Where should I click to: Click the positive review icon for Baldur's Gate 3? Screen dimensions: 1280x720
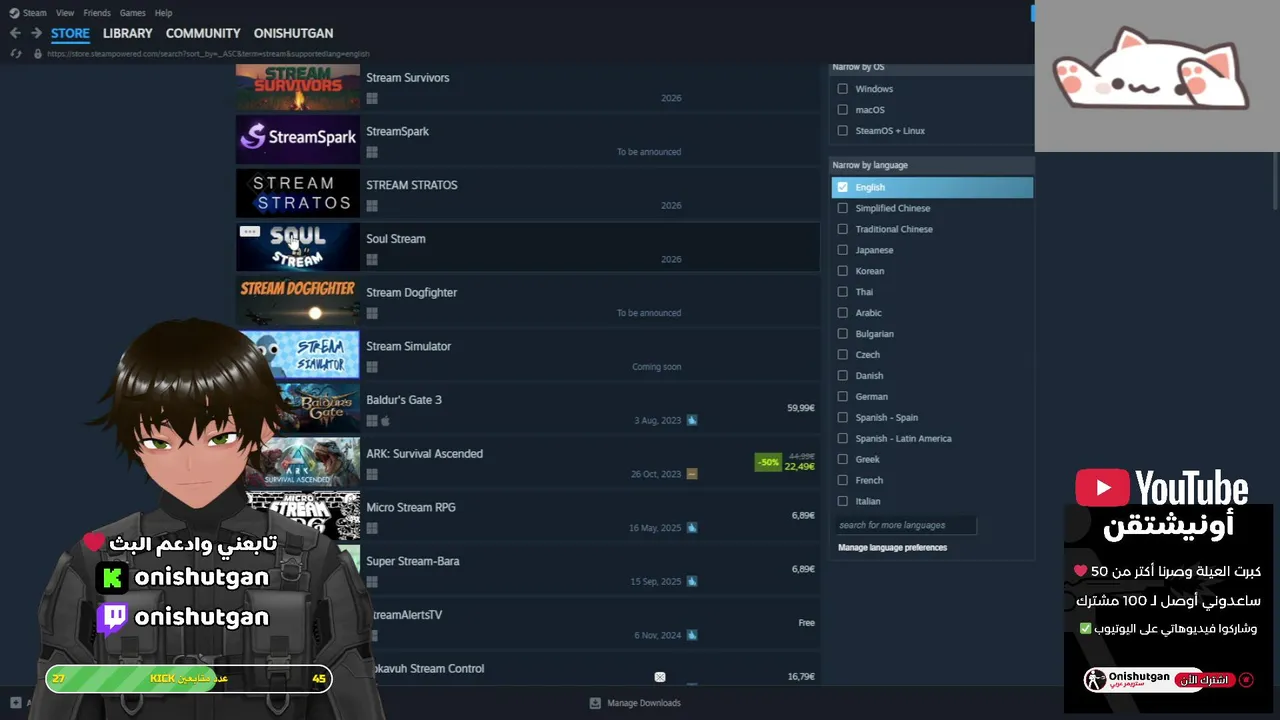(692, 420)
